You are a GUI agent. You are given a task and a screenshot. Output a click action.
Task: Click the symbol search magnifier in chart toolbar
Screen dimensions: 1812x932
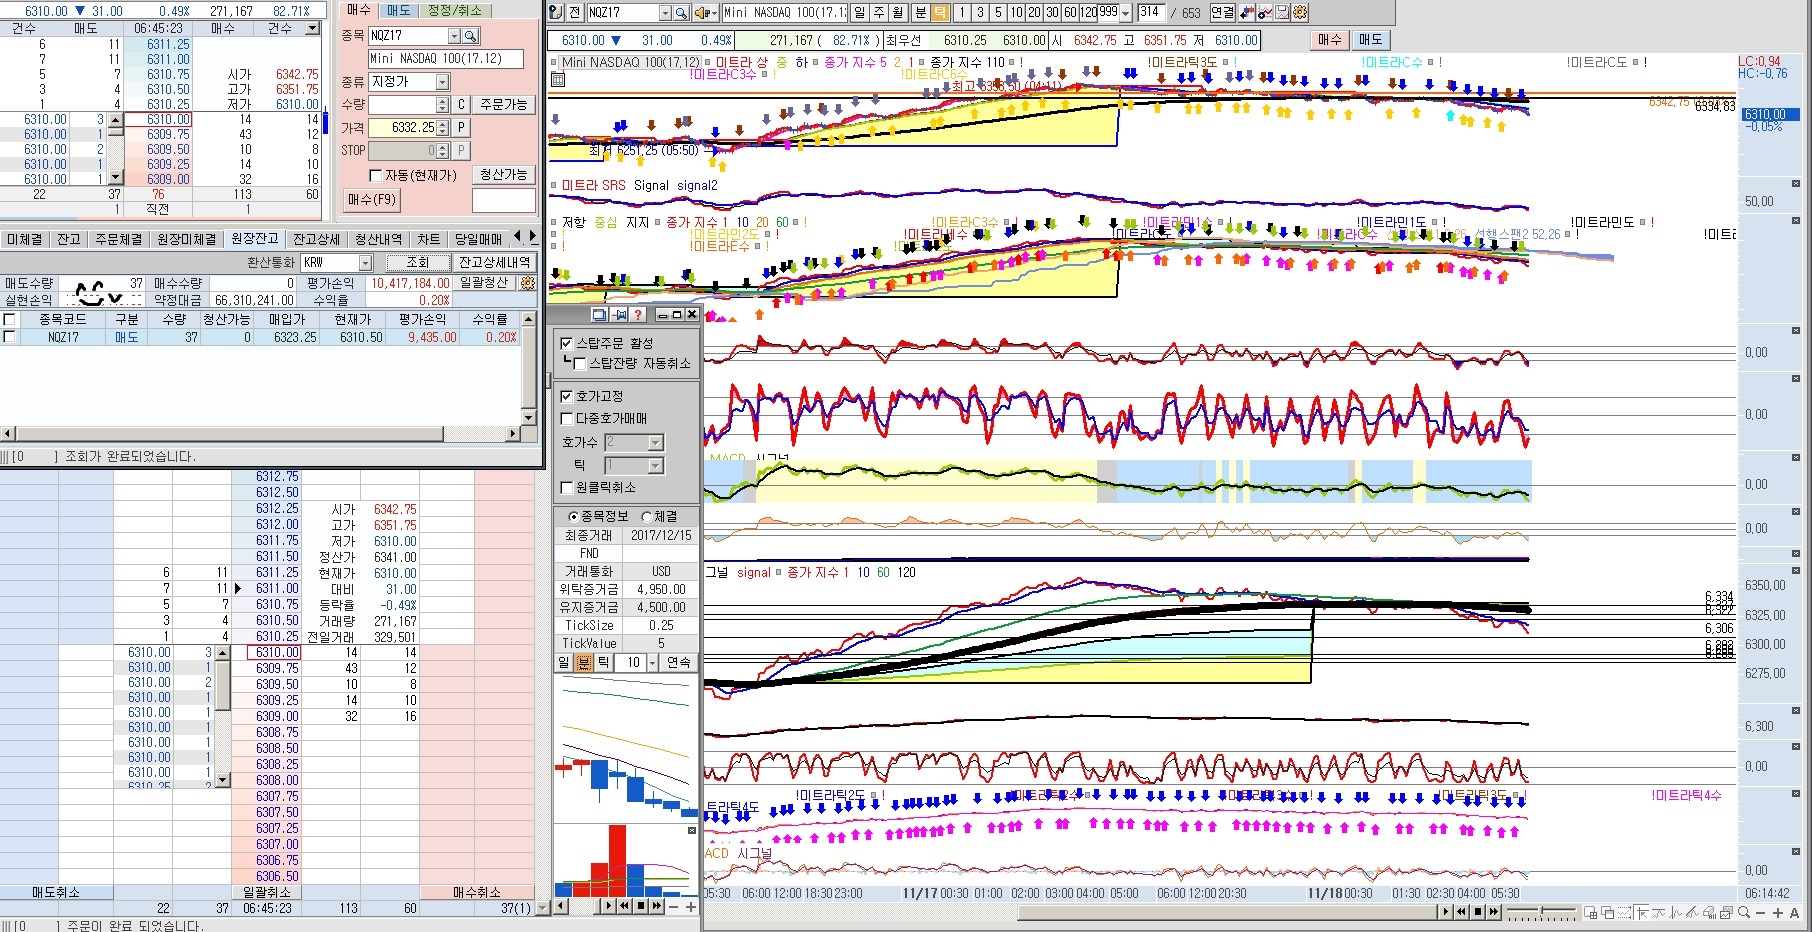681,13
